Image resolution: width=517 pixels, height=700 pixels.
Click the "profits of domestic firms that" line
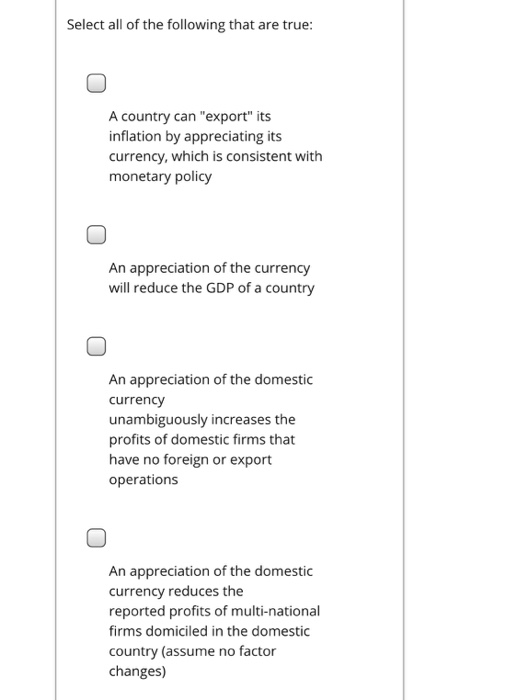coord(202,440)
